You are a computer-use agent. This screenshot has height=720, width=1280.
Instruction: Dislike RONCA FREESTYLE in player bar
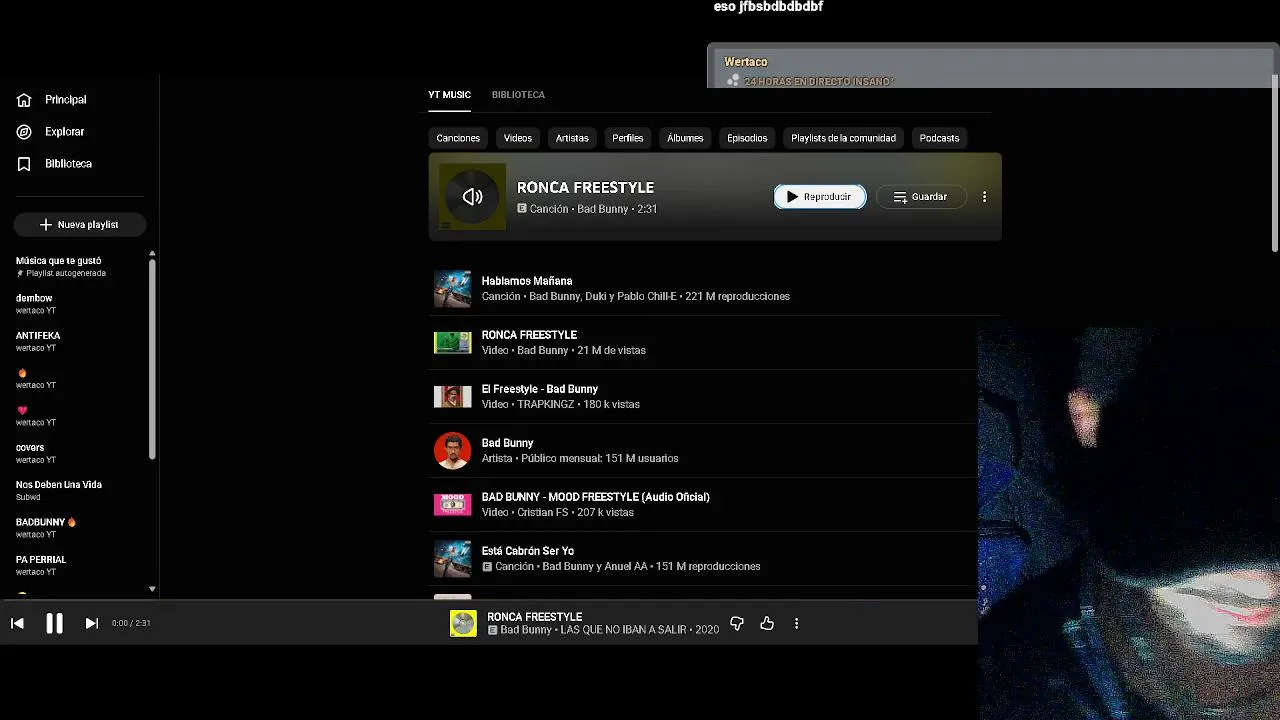pyautogui.click(x=737, y=623)
